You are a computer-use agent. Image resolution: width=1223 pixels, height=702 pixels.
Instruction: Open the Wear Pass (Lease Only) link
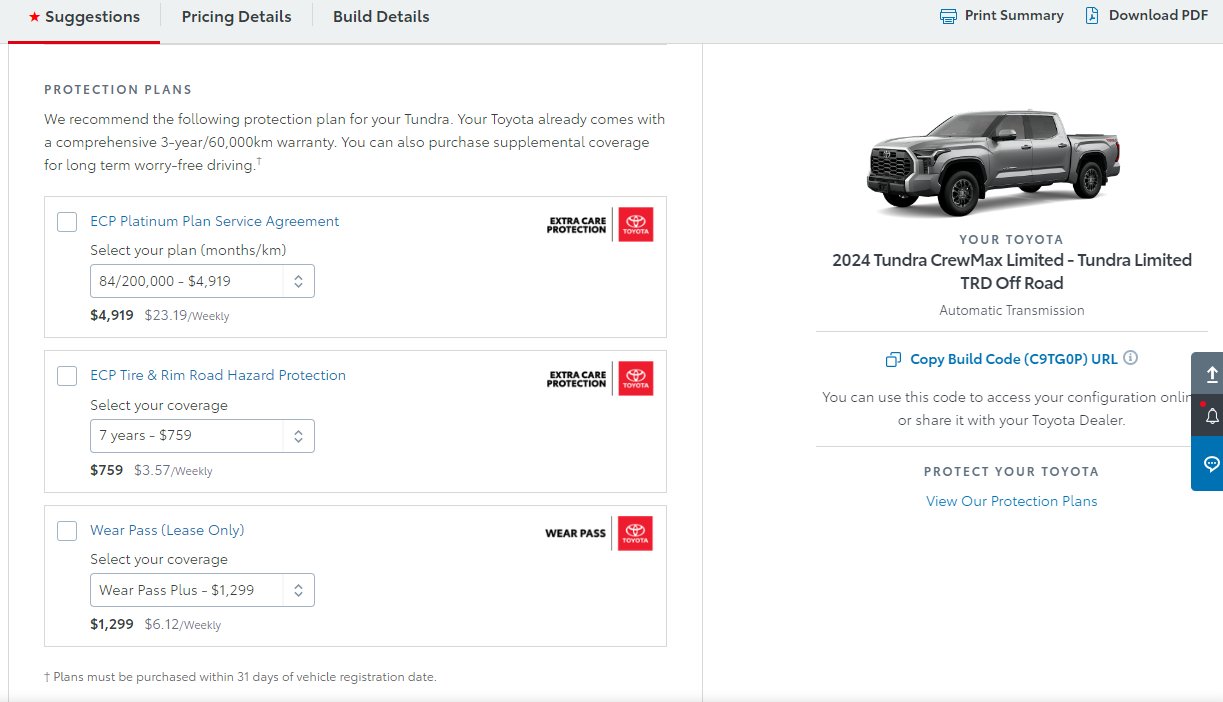[x=167, y=530]
